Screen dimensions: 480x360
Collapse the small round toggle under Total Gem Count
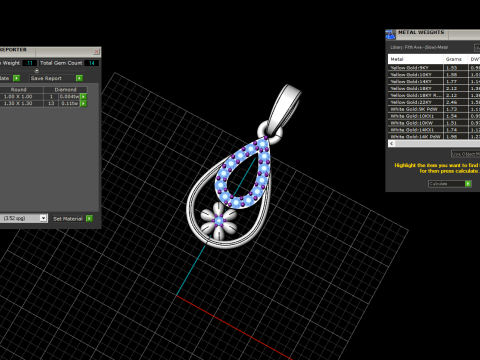point(37,71)
